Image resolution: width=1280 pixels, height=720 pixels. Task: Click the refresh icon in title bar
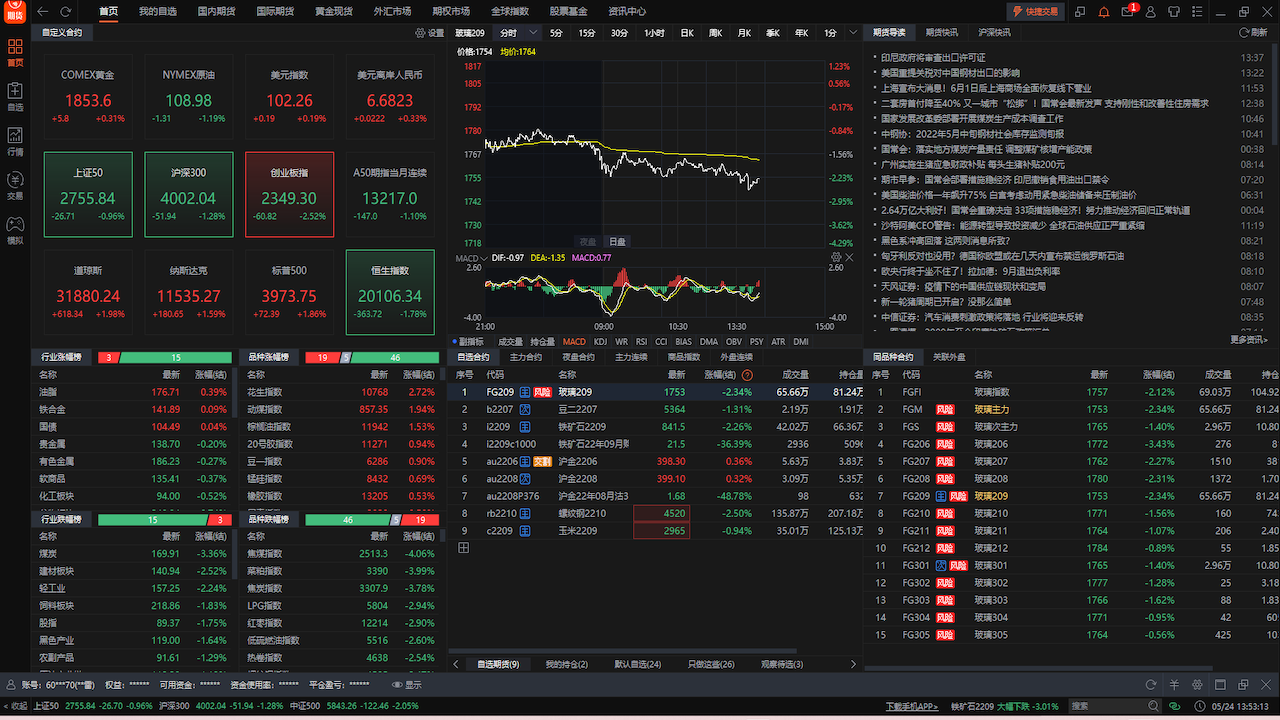66,11
